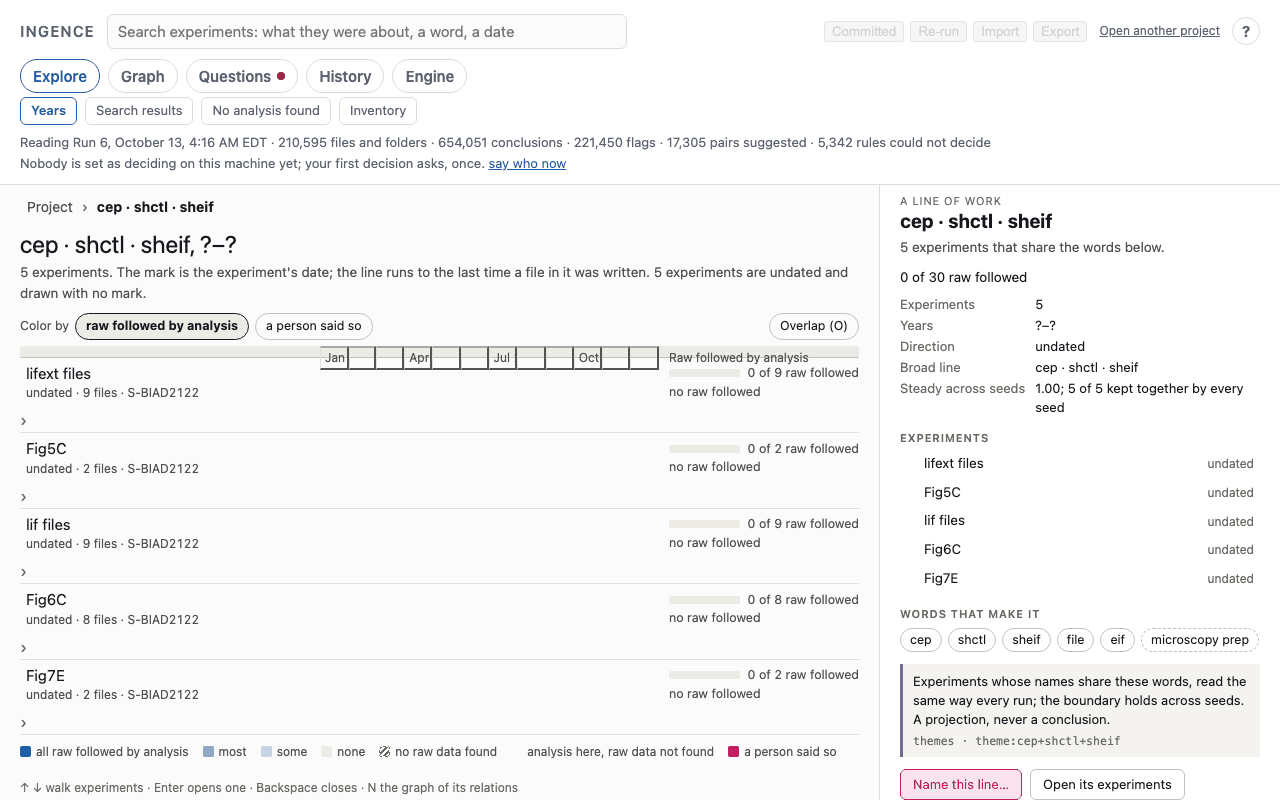Screen dimensions: 1280x800
Task: Click the Jan month on the timeline header
Action: point(335,358)
